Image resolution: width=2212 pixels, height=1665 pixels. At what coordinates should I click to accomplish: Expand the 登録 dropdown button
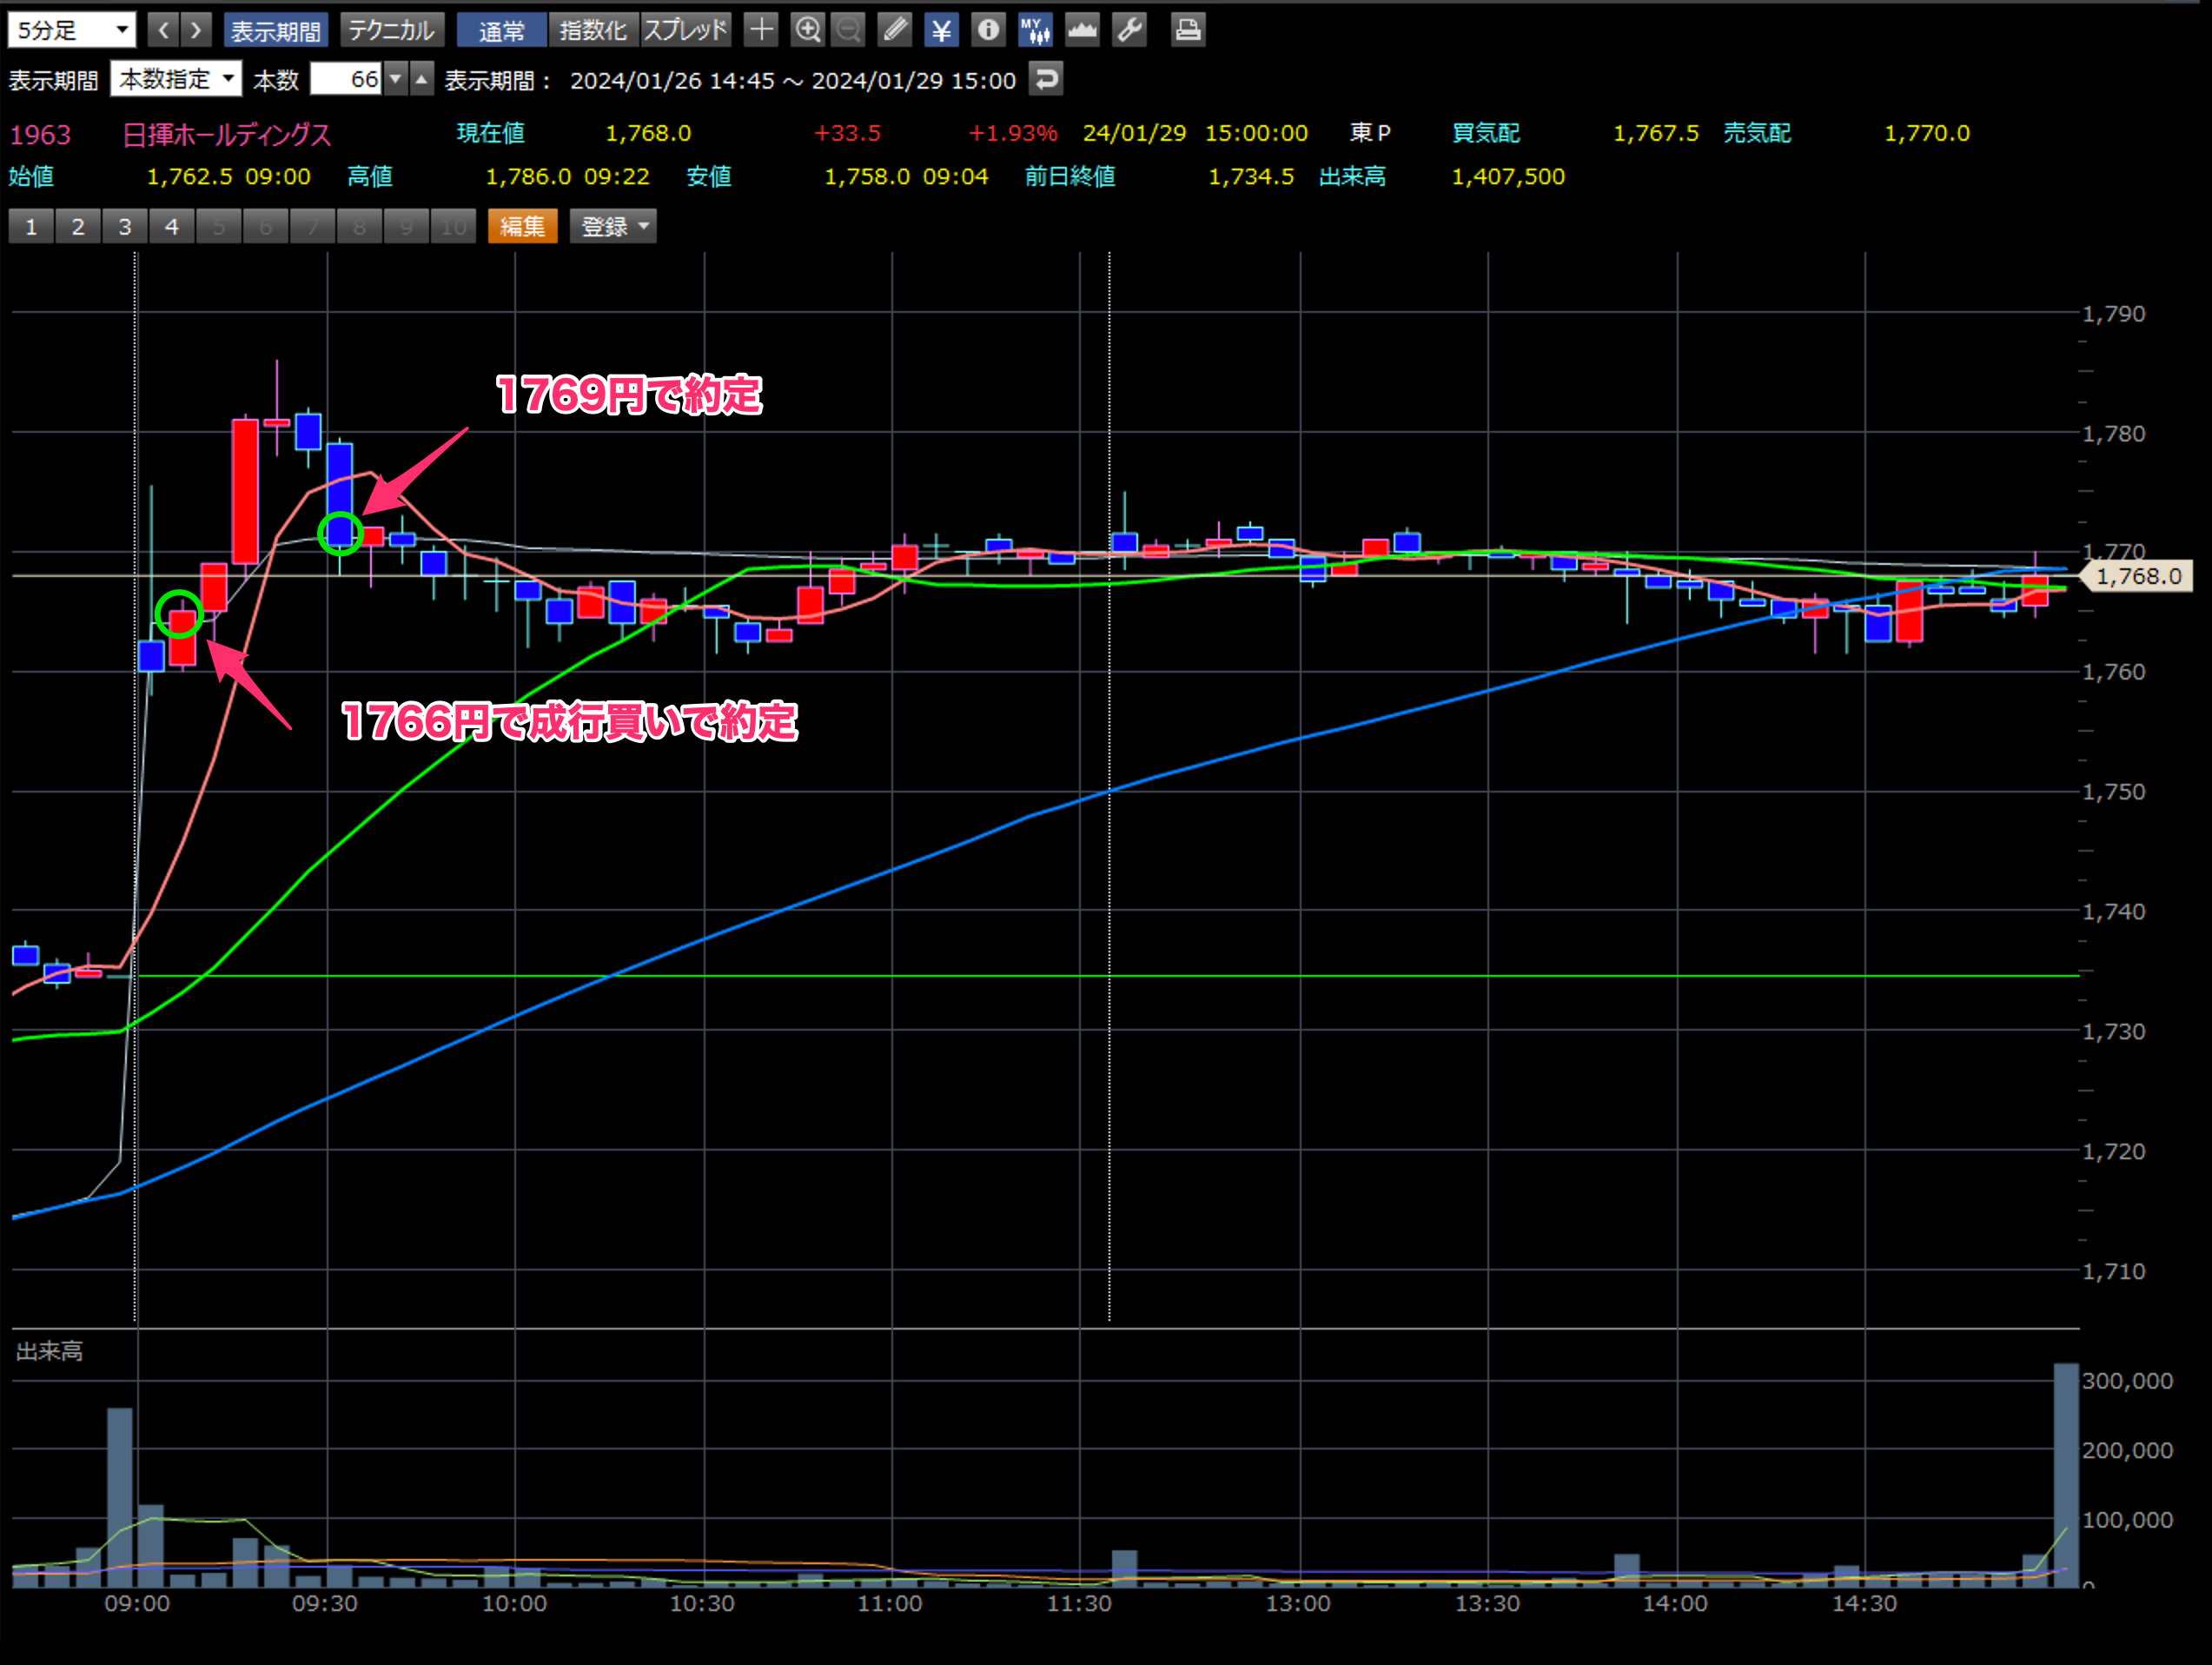pyautogui.click(x=613, y=226)
